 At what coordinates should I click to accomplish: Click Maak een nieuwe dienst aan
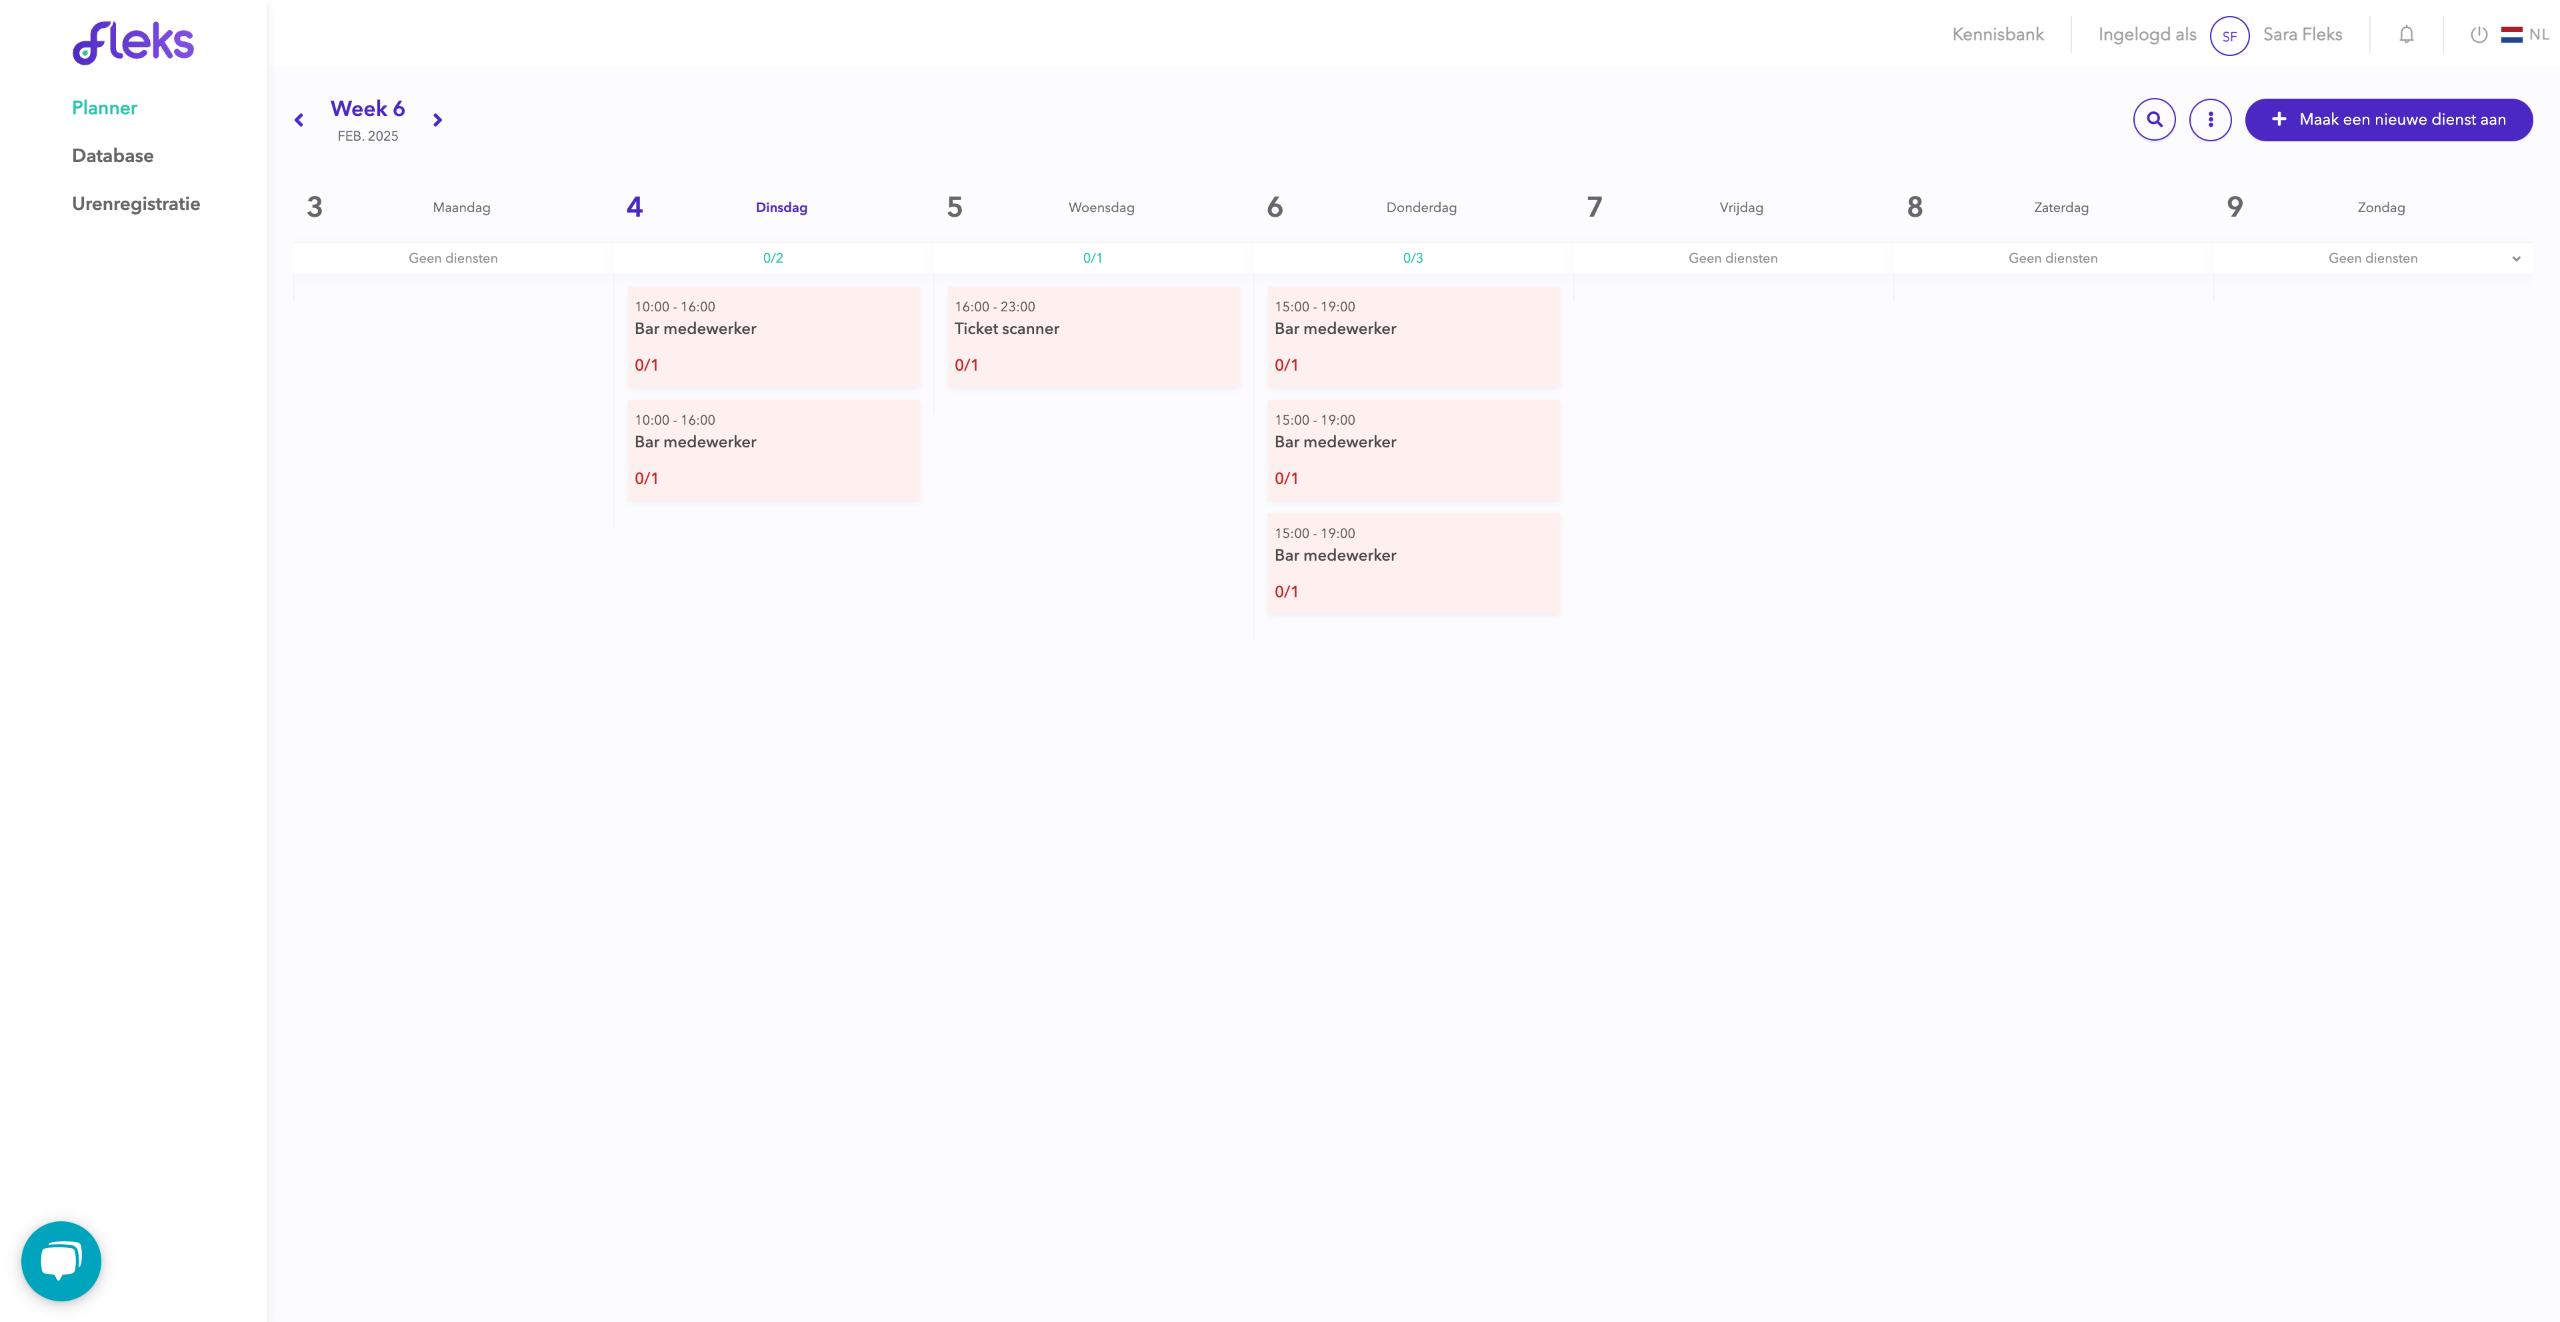pyautogui.click(x=2388, y=120)
